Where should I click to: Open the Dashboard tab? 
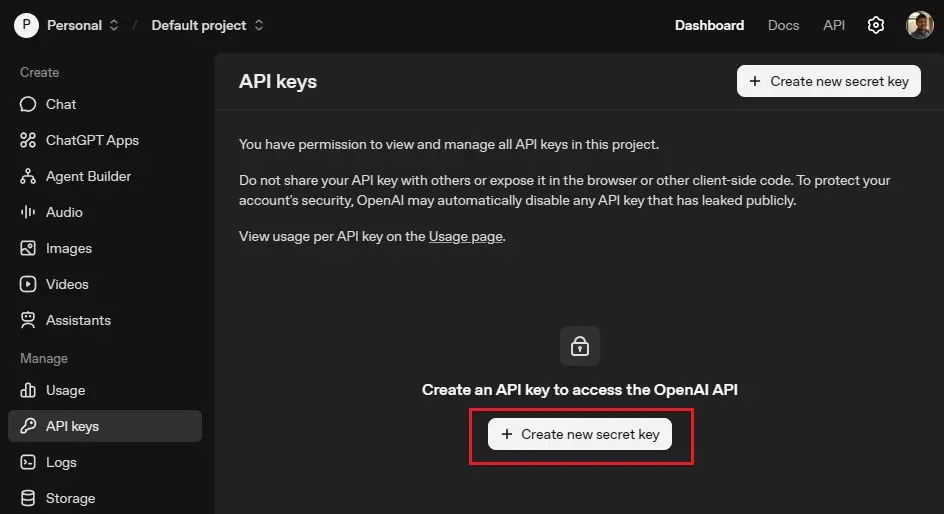tap(709, 25)
